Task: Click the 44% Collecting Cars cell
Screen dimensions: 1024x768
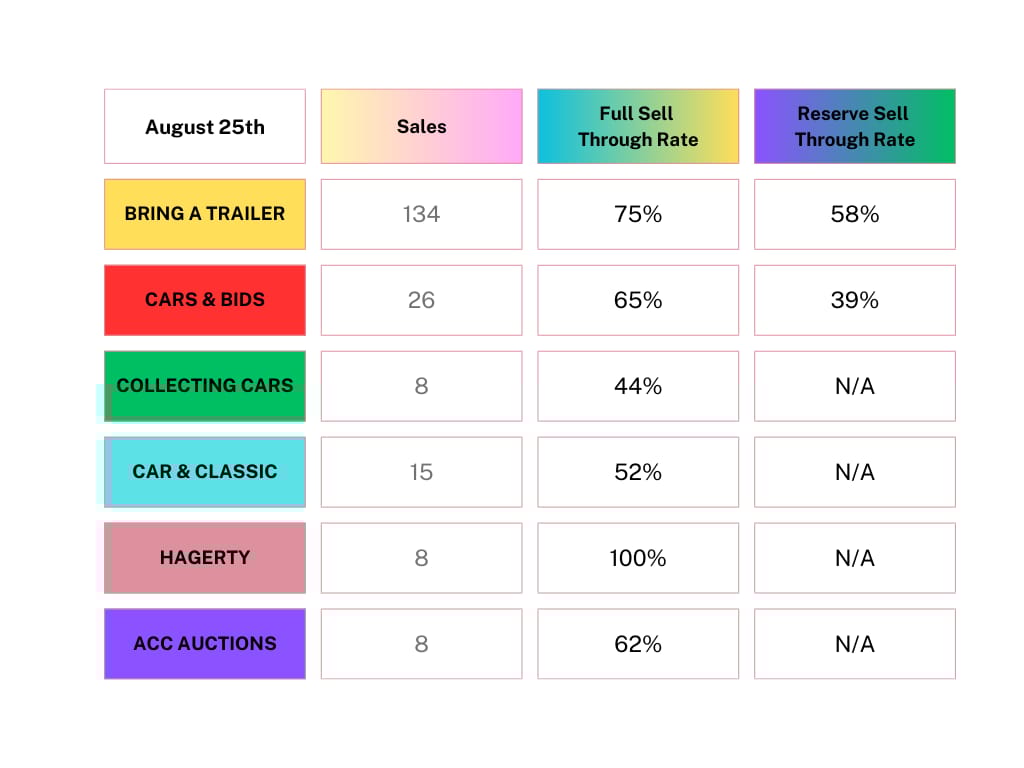Action: pos(638,386)
